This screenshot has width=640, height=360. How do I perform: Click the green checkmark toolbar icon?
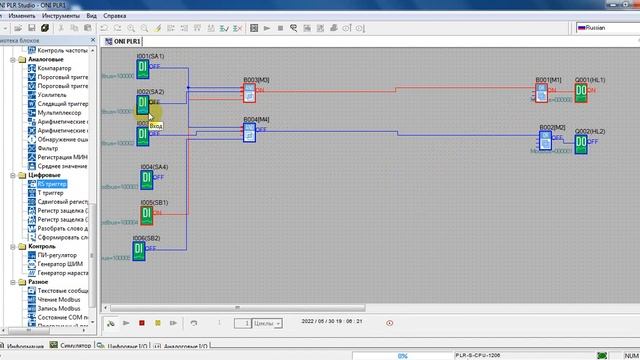pos(224,28)
